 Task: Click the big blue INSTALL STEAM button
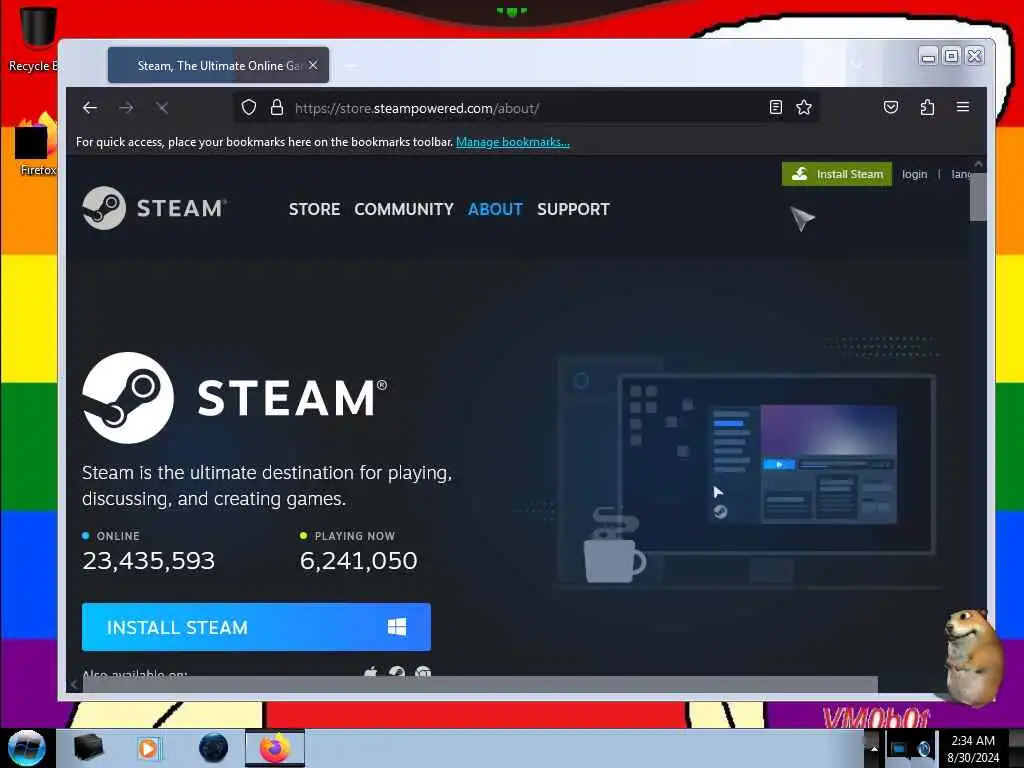coord(256,627)
